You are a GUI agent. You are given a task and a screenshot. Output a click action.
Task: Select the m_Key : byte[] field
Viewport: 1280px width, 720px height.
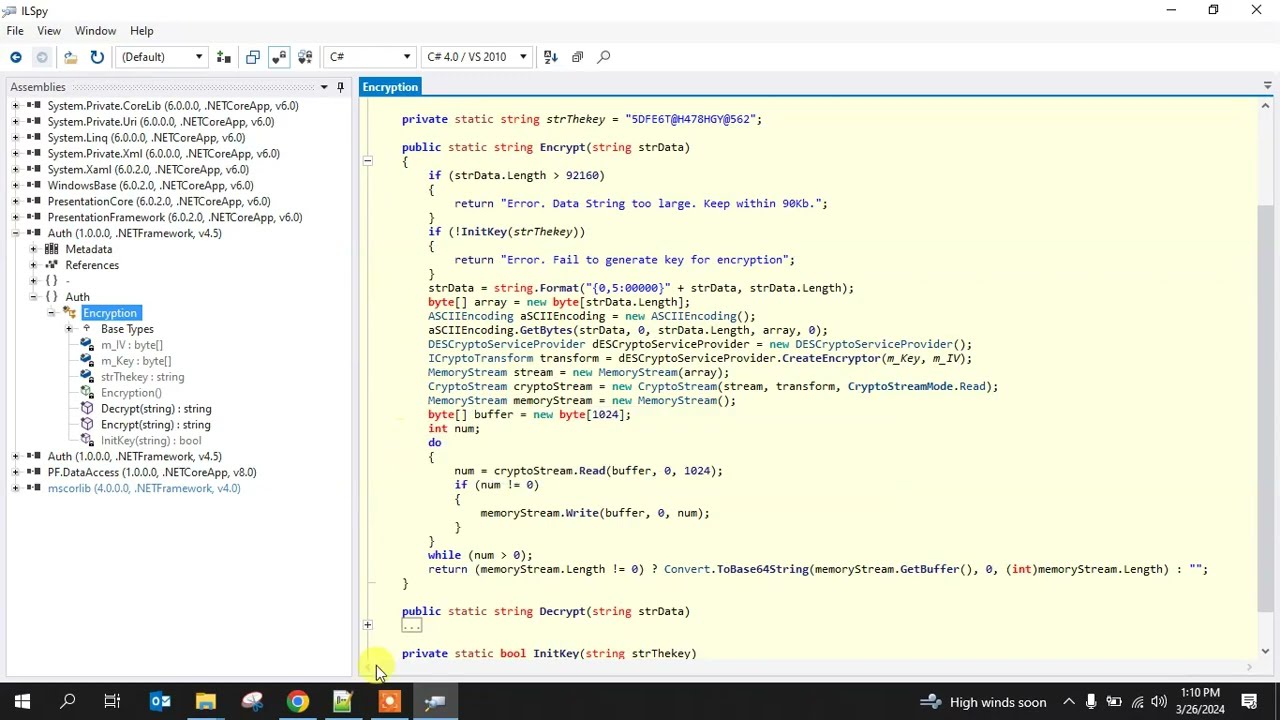pos(135,361)
